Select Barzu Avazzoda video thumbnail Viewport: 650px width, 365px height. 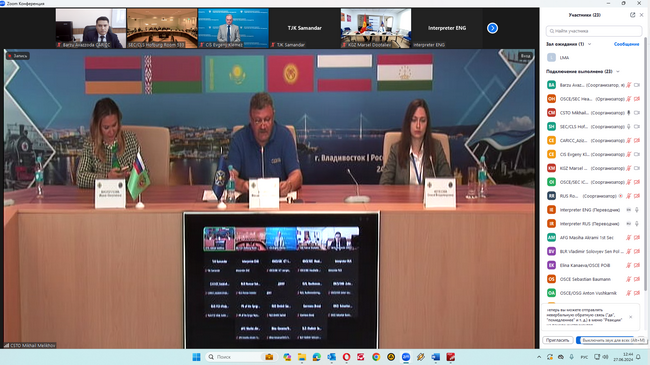pyautogui.click(x=91, y=28)
